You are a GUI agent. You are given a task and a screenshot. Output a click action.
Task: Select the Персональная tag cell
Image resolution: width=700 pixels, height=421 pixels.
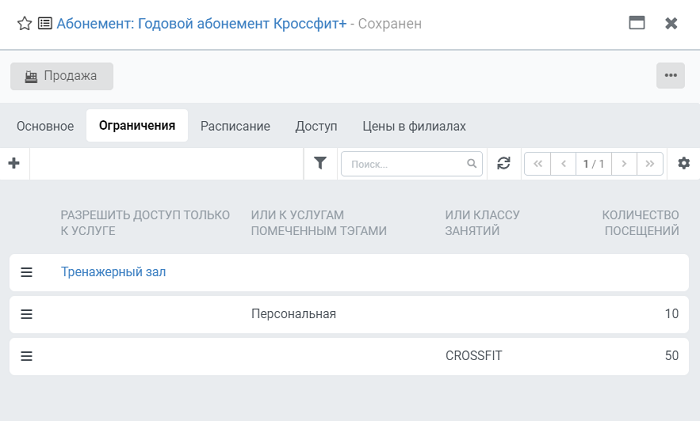coord(293,314)
